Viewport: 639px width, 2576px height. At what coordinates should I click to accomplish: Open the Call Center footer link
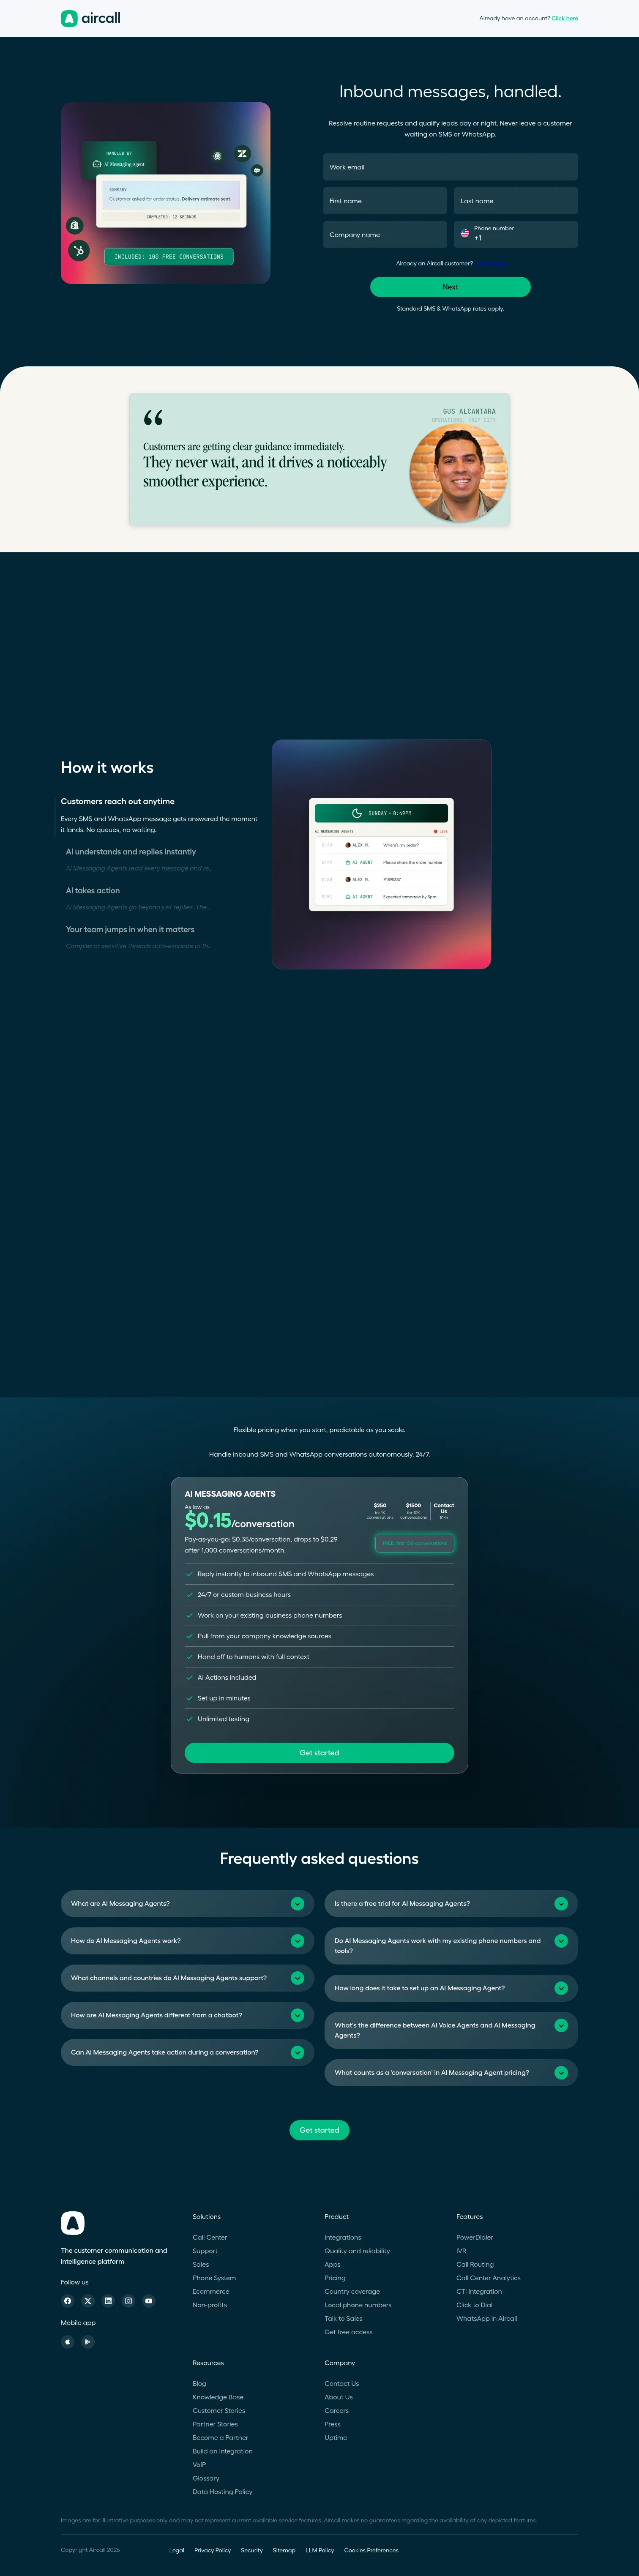point(210,2237)
